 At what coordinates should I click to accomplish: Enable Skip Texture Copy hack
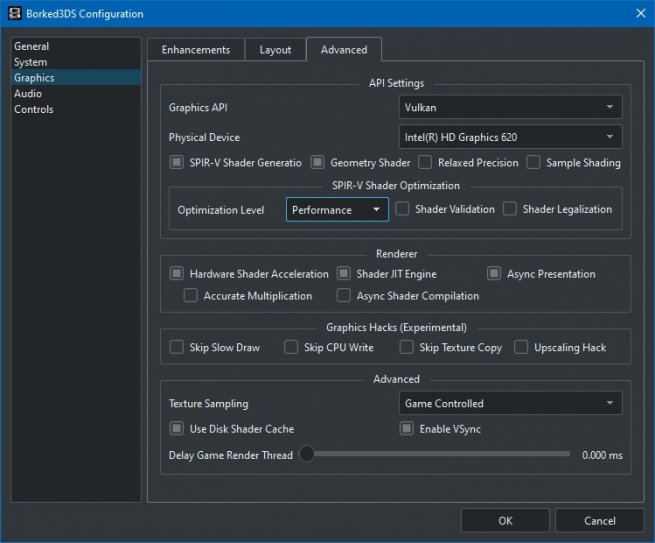[x=406, y=347]
